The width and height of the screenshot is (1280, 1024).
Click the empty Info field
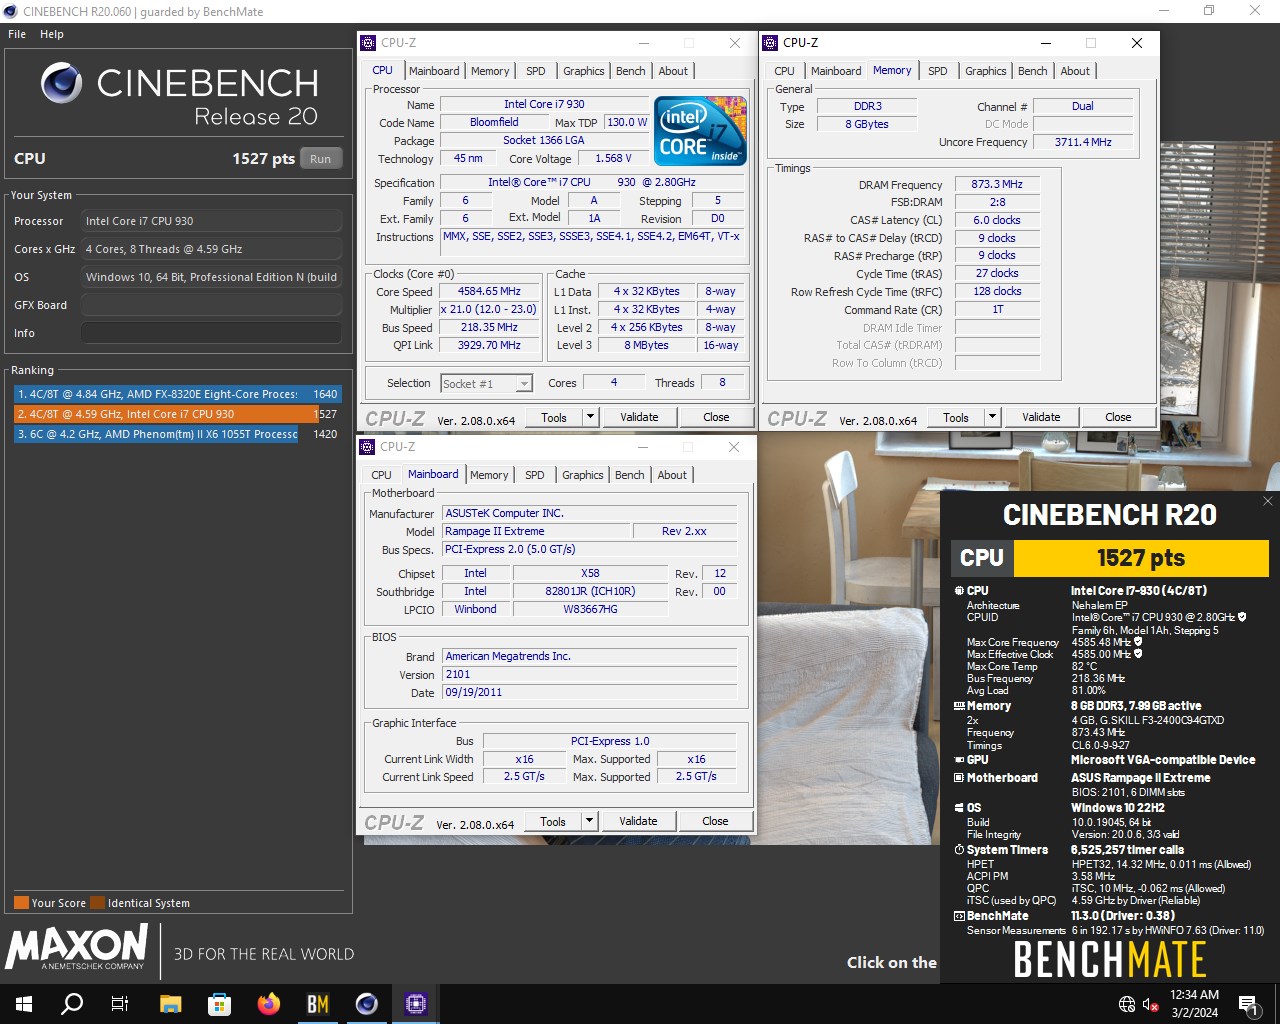212,333
